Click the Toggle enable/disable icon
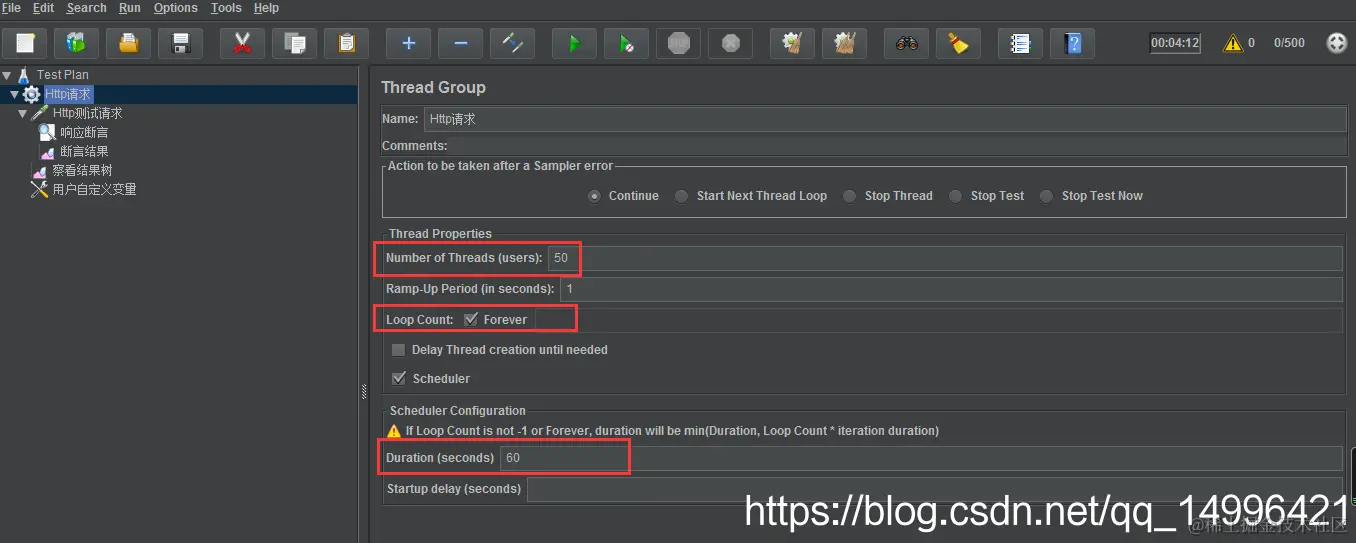The height and width of the screenshot is (543, 1356). tap(512, 43)
